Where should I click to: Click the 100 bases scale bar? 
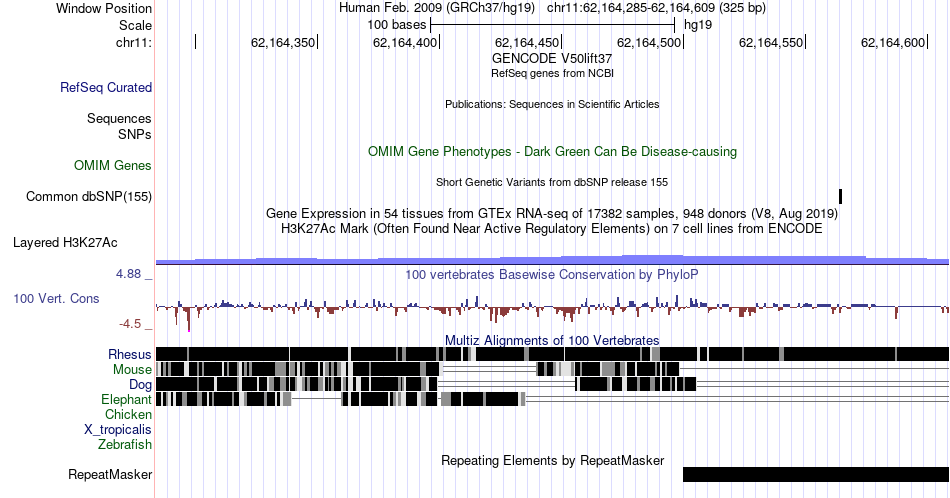coord(552,25)
